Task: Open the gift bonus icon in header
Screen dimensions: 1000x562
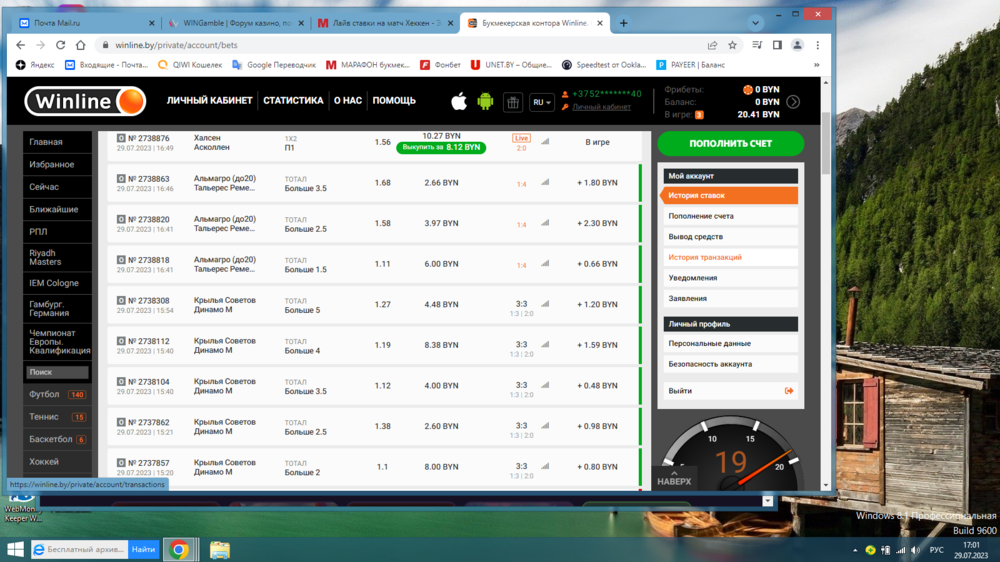Action: [x=513, y=102]
